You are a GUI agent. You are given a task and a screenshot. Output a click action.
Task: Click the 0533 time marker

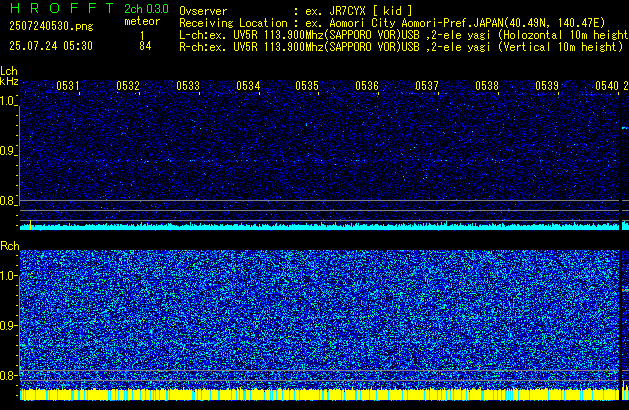pos(188,86)
